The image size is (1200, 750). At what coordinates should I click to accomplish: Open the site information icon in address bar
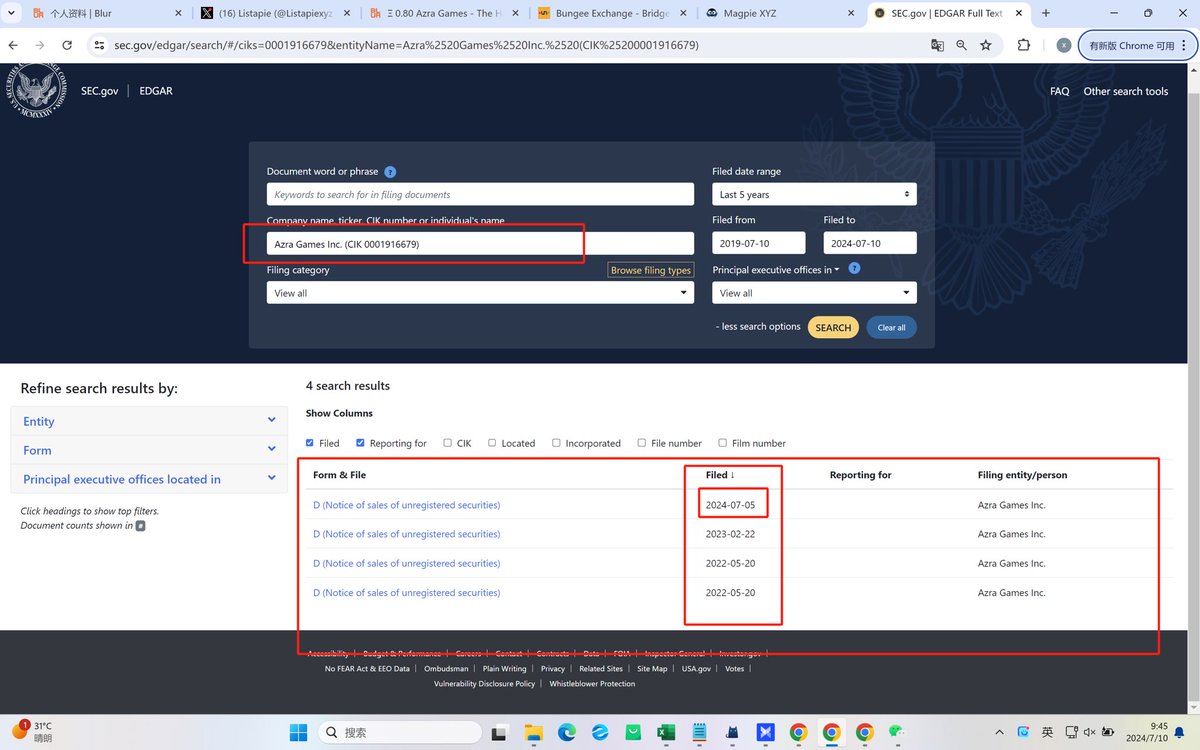98,45
